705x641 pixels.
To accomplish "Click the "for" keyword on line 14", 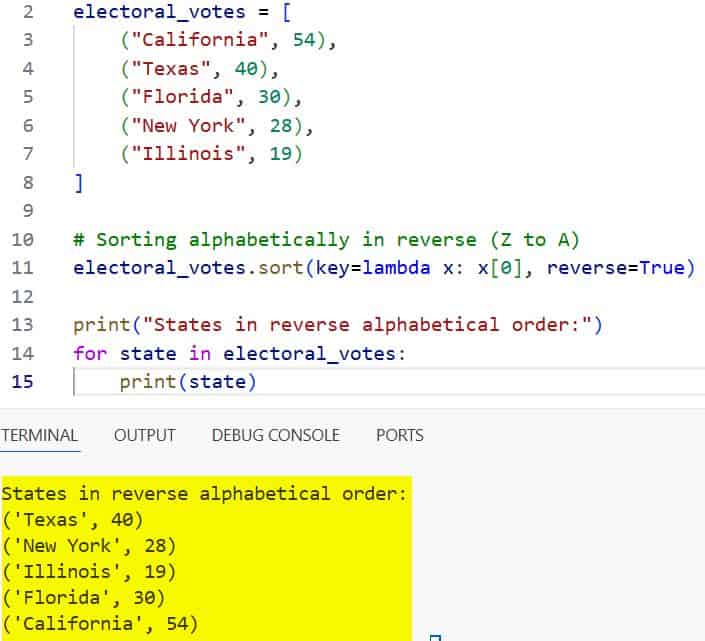I will pyautogui.click(x=90, y=353).
